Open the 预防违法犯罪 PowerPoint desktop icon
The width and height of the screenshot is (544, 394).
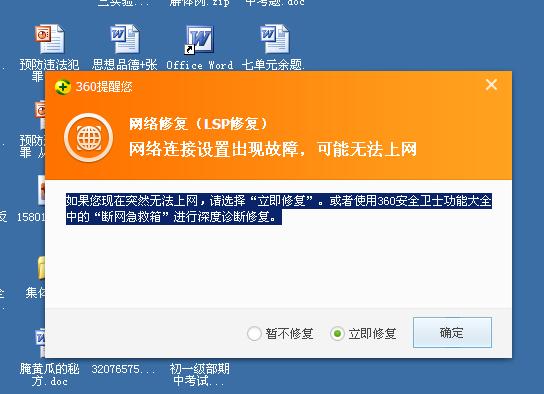pos(49,39)
